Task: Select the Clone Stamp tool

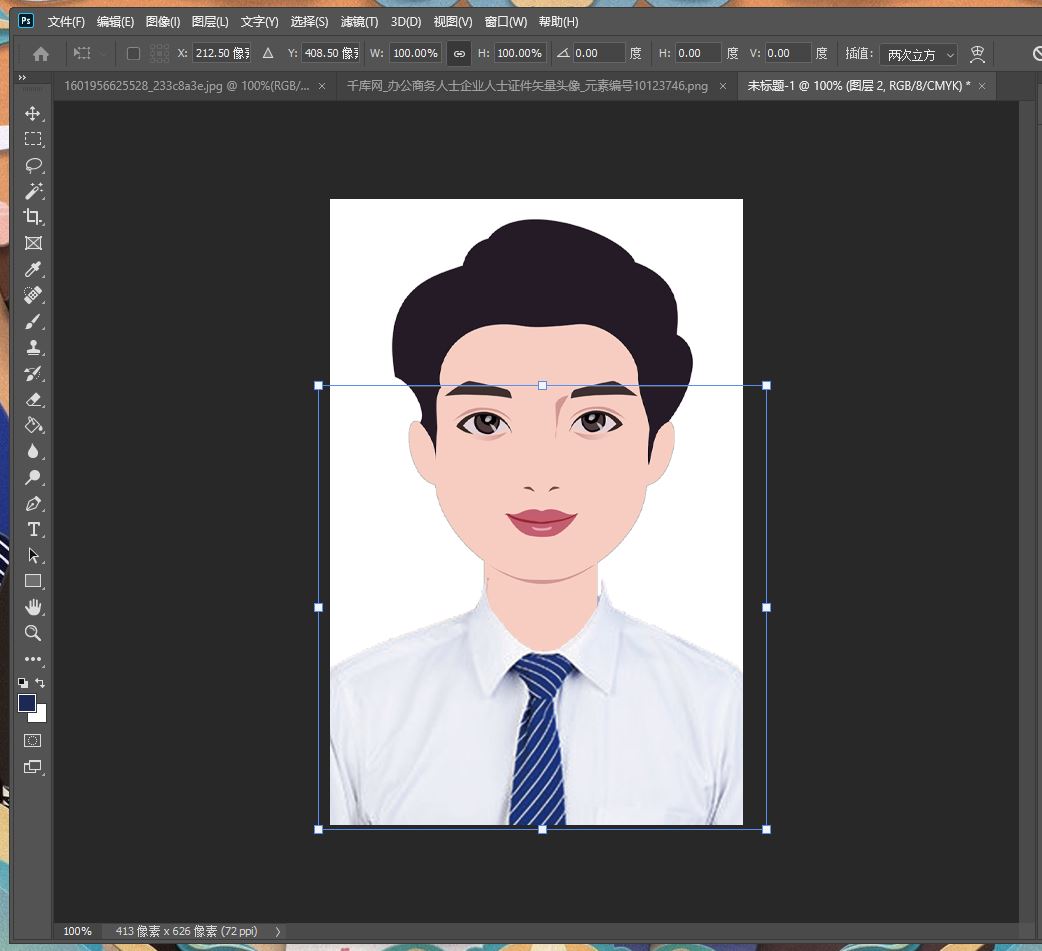Action: tap(33, 348)
